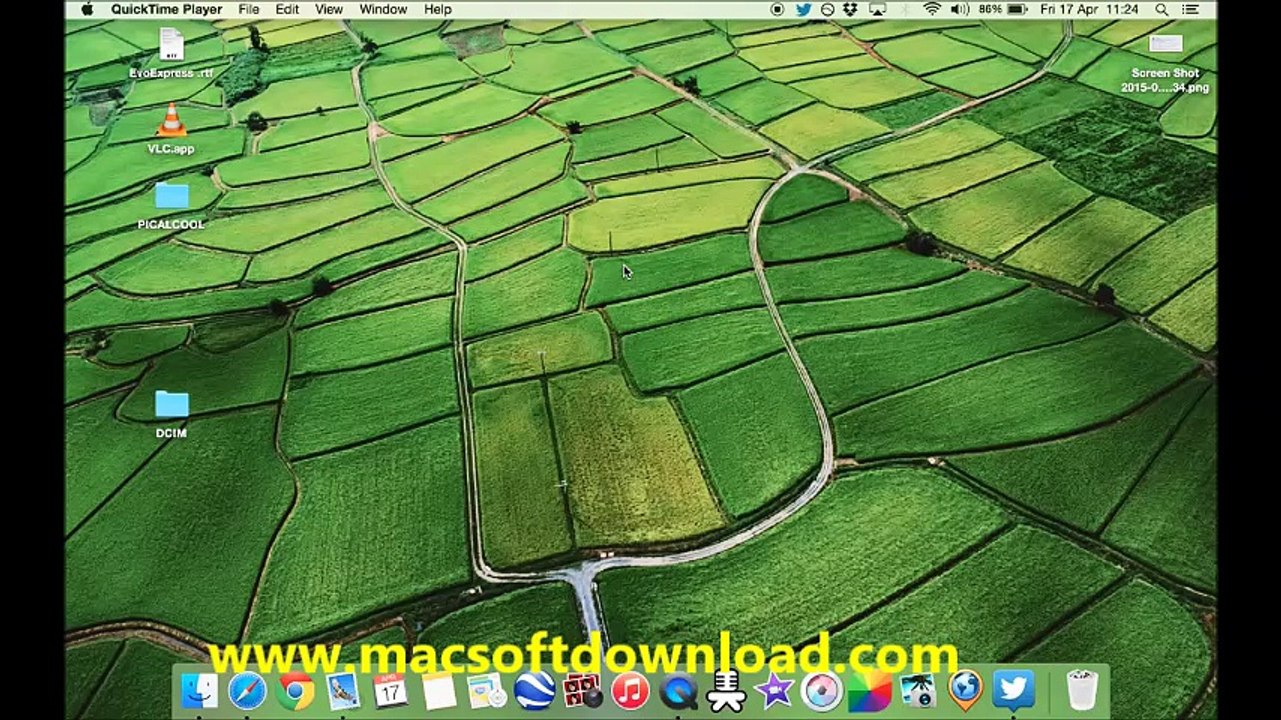The height and width of the screenshot is (720, 1281).
Task: Open Calendar app in the dock
Action: coord(390,690)
